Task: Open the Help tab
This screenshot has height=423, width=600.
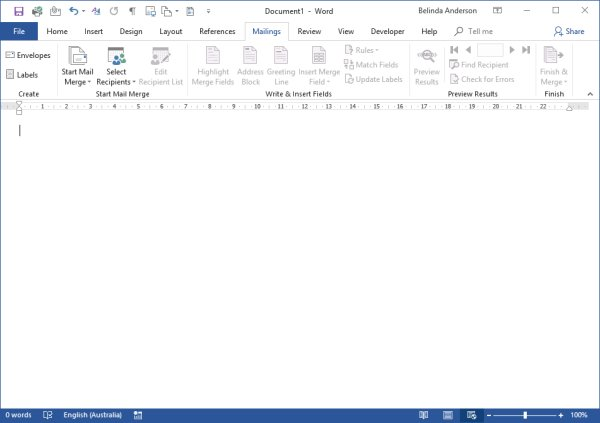Action: 429,31
